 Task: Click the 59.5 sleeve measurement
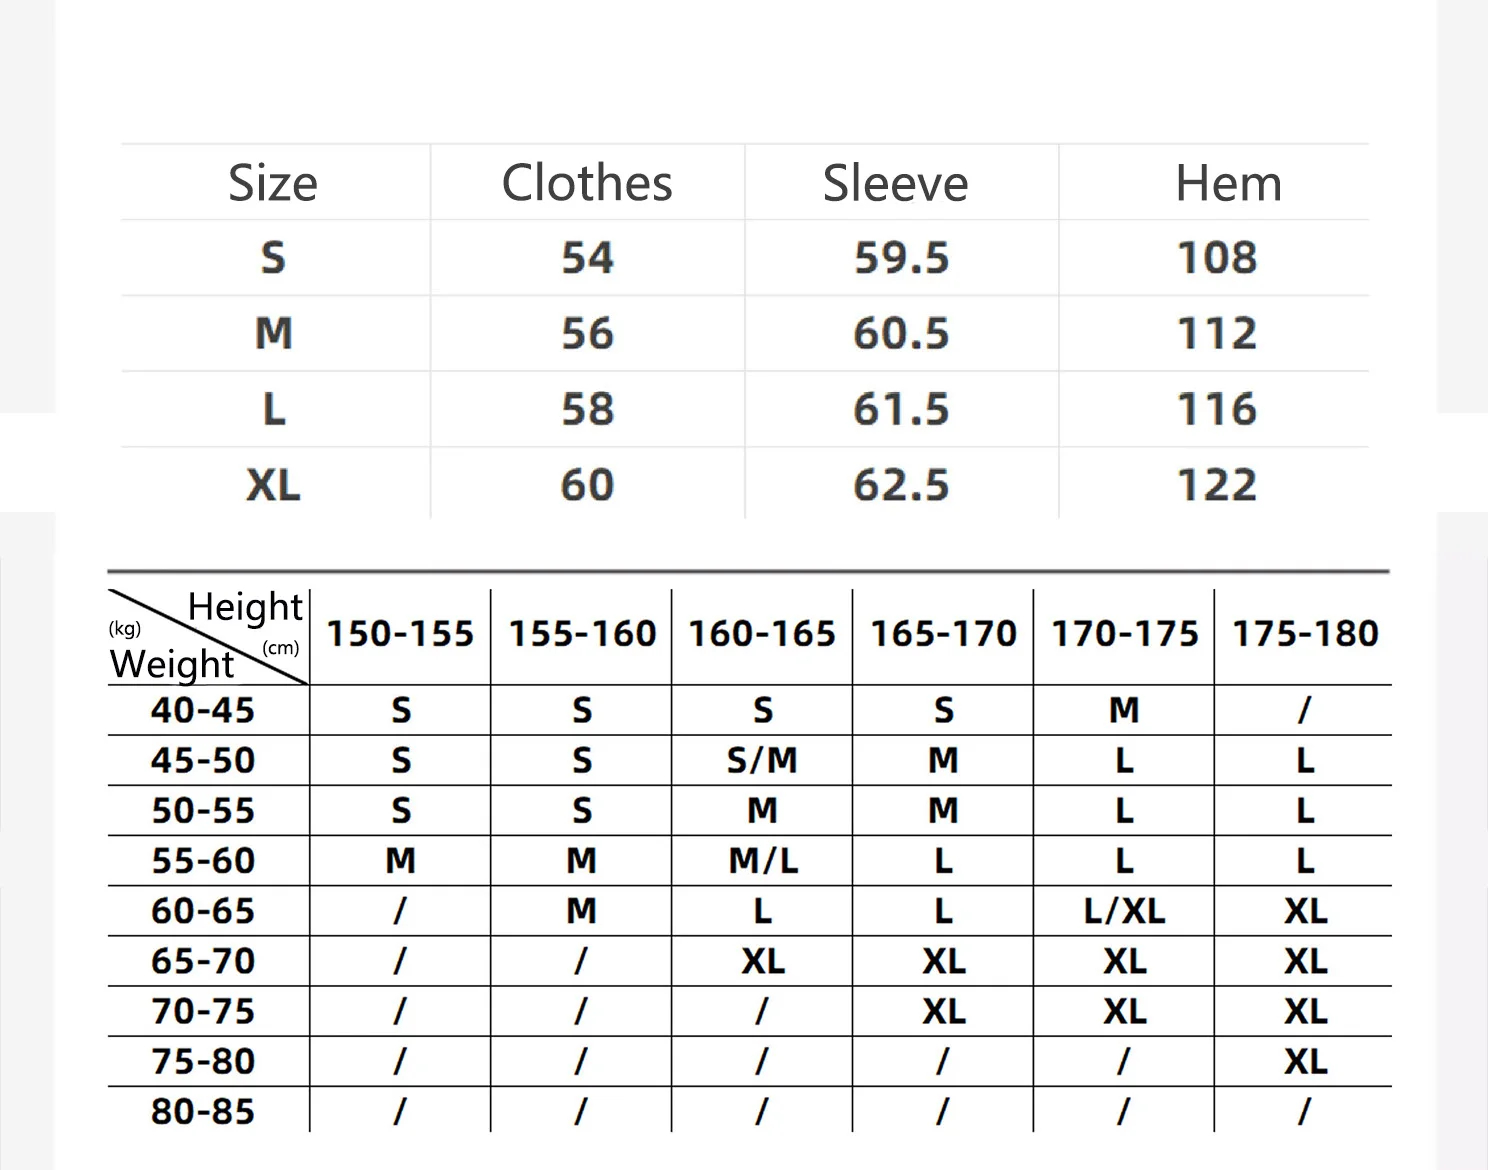(x=901, y=258)
